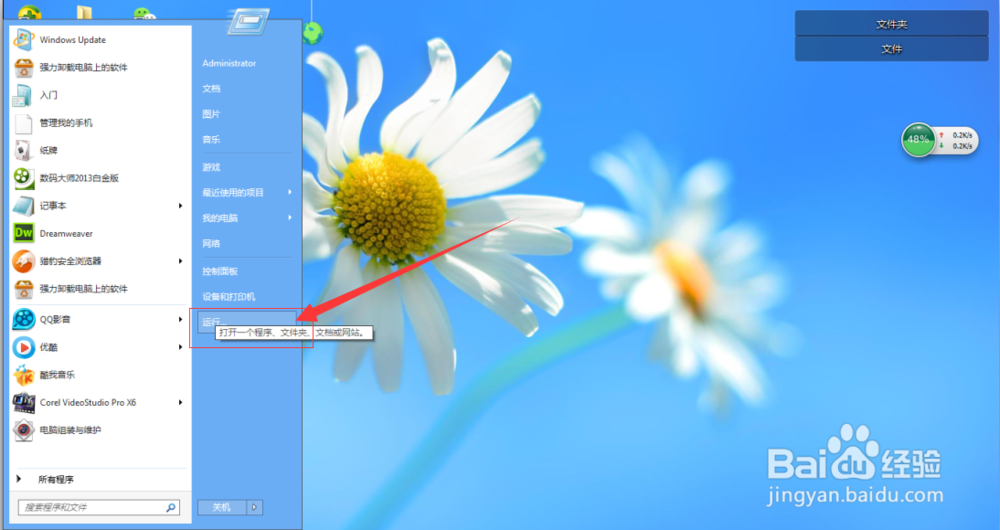Expand 最近使用的项目 submenu arrow
1000x530 pixels.
290,192
